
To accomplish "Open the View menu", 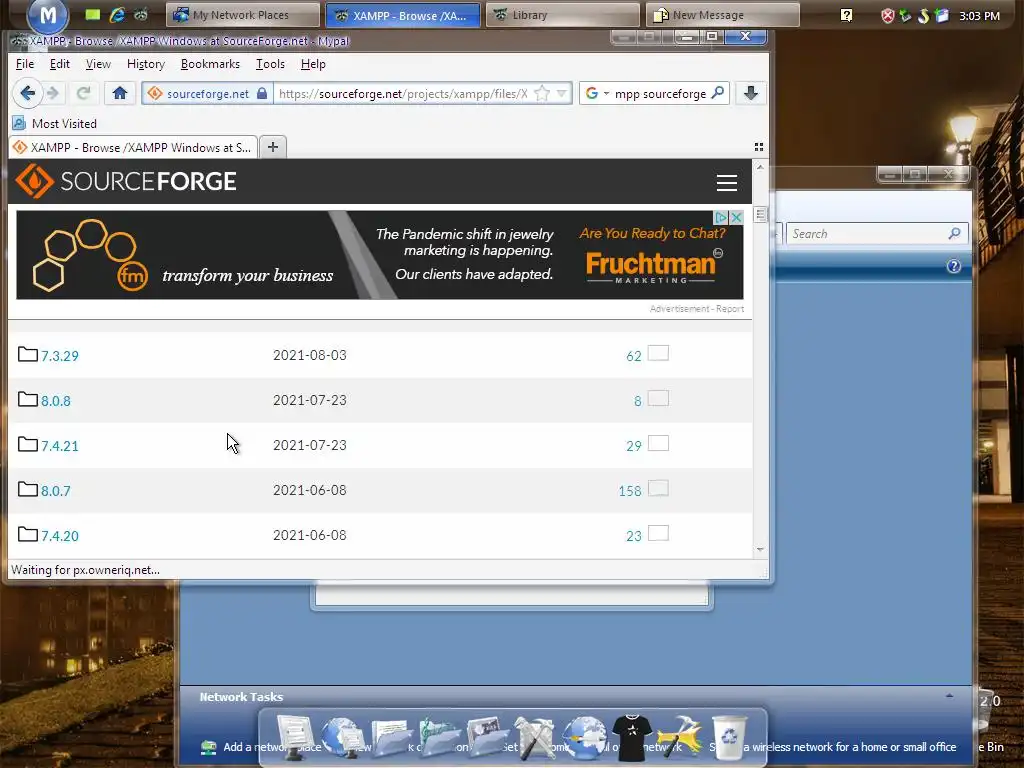I will coord(98,64).
